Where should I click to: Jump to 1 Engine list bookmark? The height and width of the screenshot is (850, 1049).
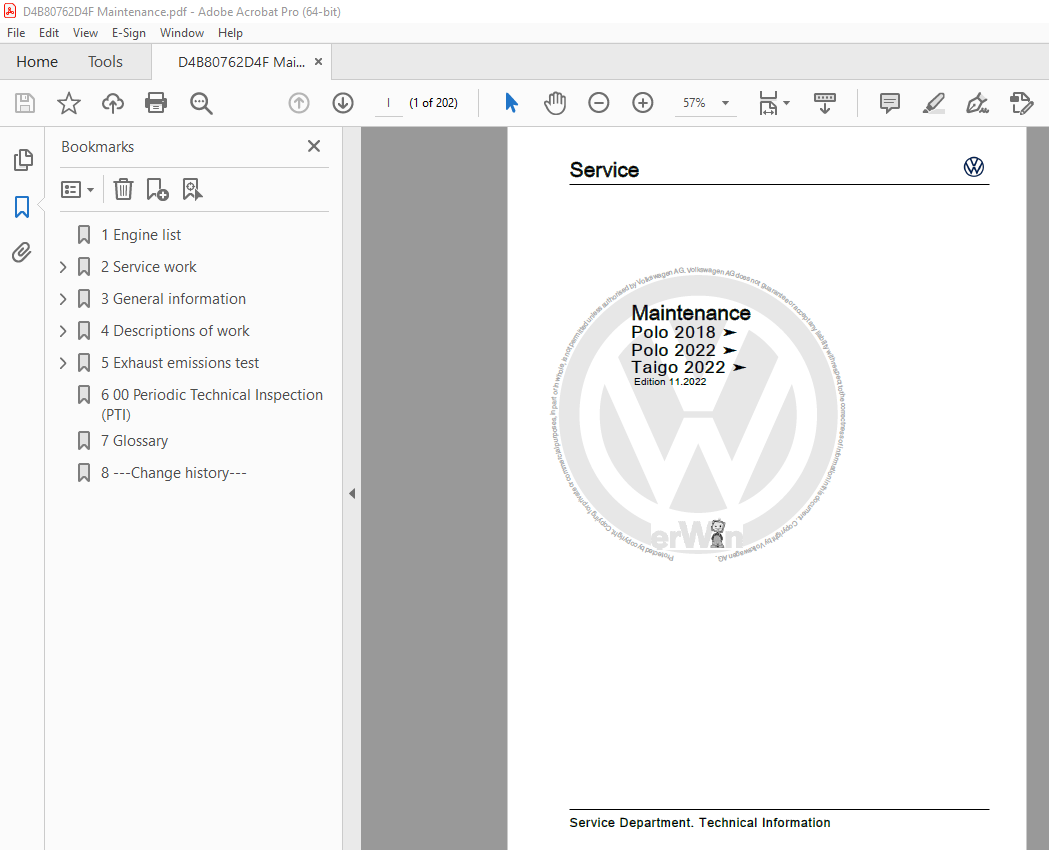[140, 235]
